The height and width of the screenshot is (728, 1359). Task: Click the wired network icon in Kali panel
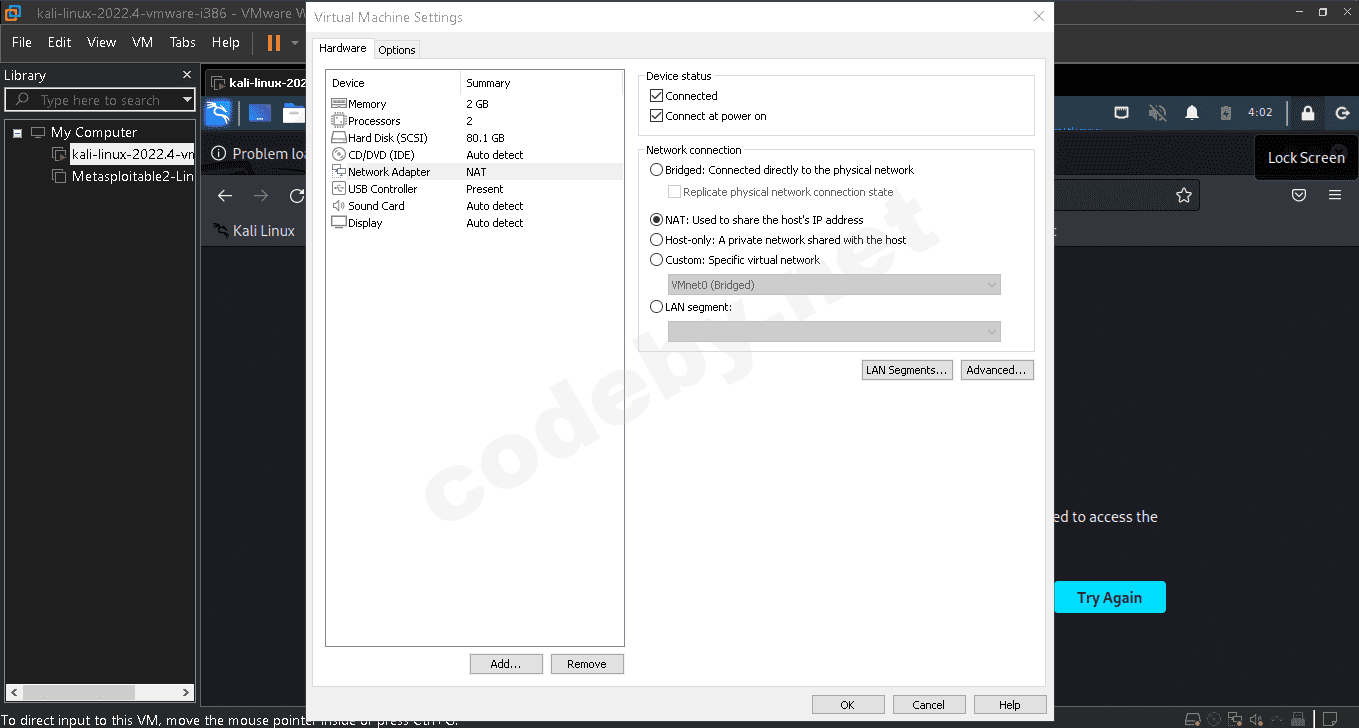(1122, 113)
